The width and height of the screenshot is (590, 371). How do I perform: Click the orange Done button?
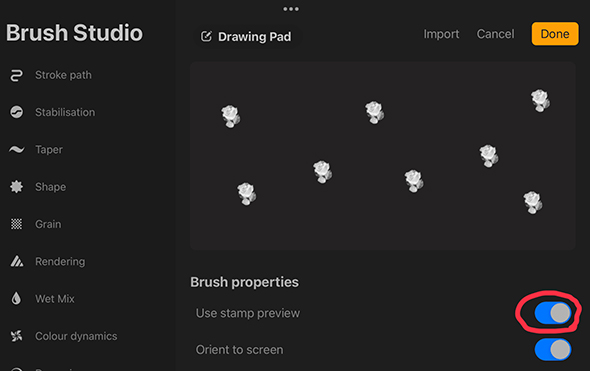(555, 34)
